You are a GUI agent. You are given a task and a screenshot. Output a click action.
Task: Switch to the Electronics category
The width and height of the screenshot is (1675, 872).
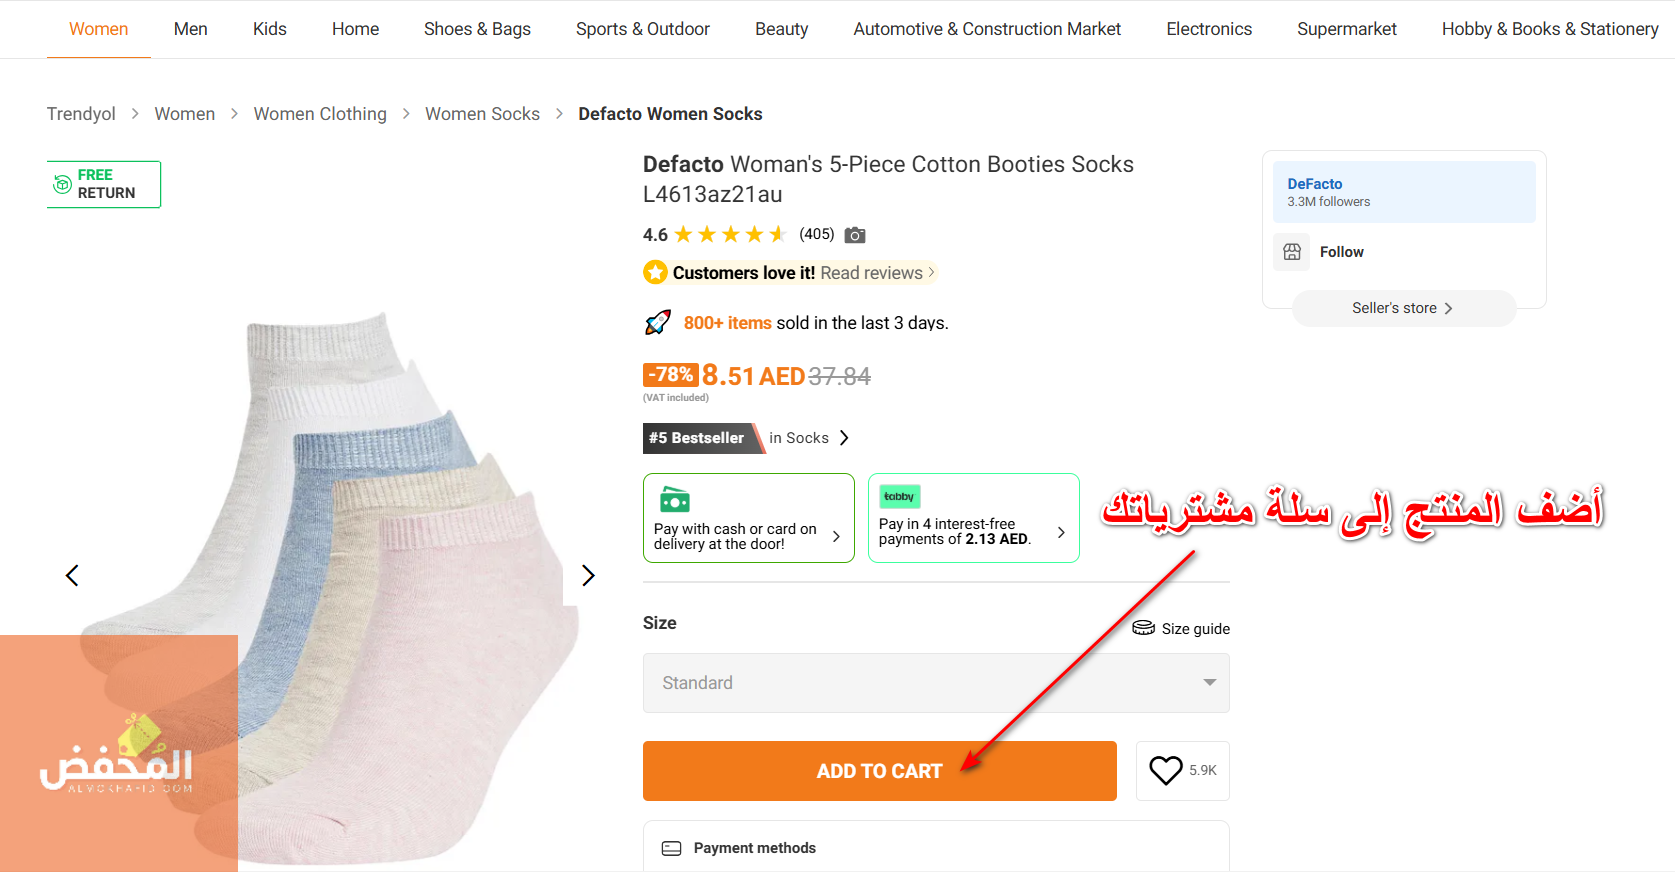(1209, 29)
